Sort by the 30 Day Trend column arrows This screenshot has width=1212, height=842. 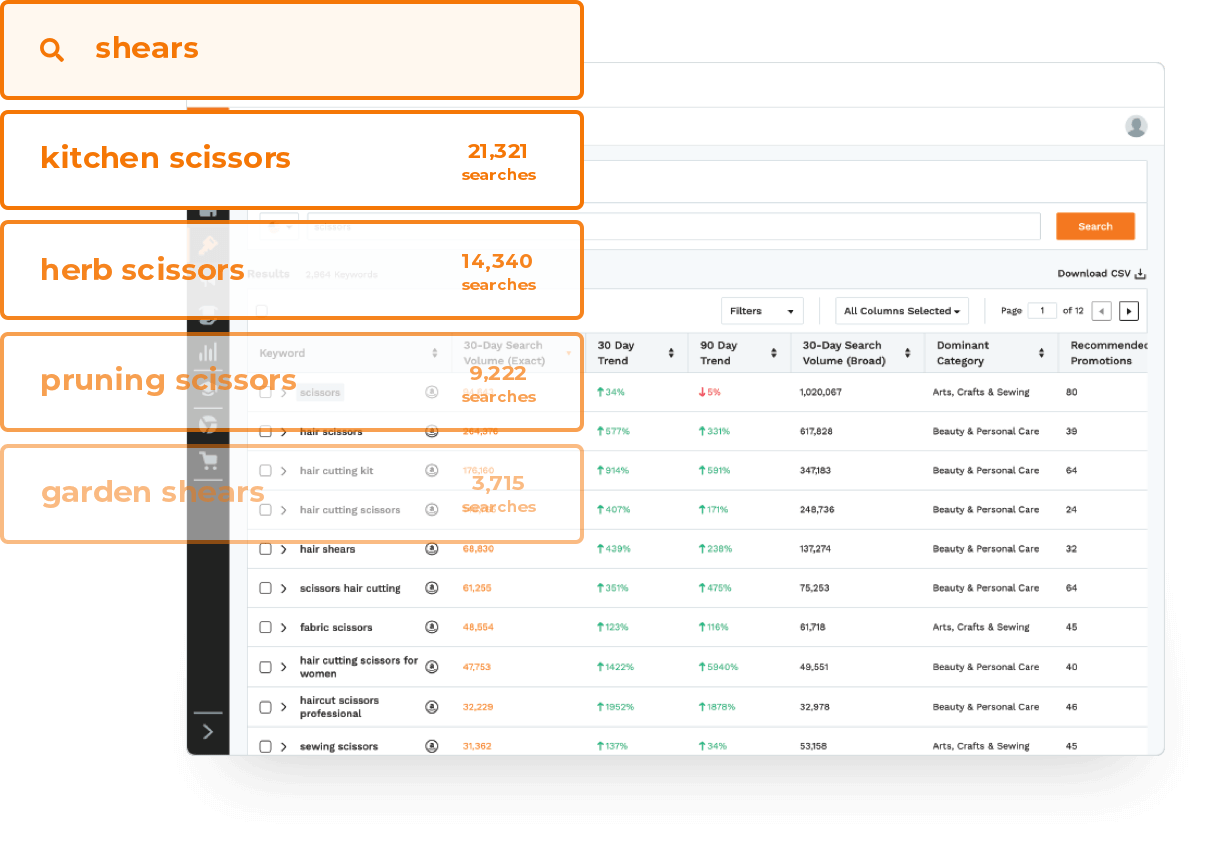click(671, 353)
